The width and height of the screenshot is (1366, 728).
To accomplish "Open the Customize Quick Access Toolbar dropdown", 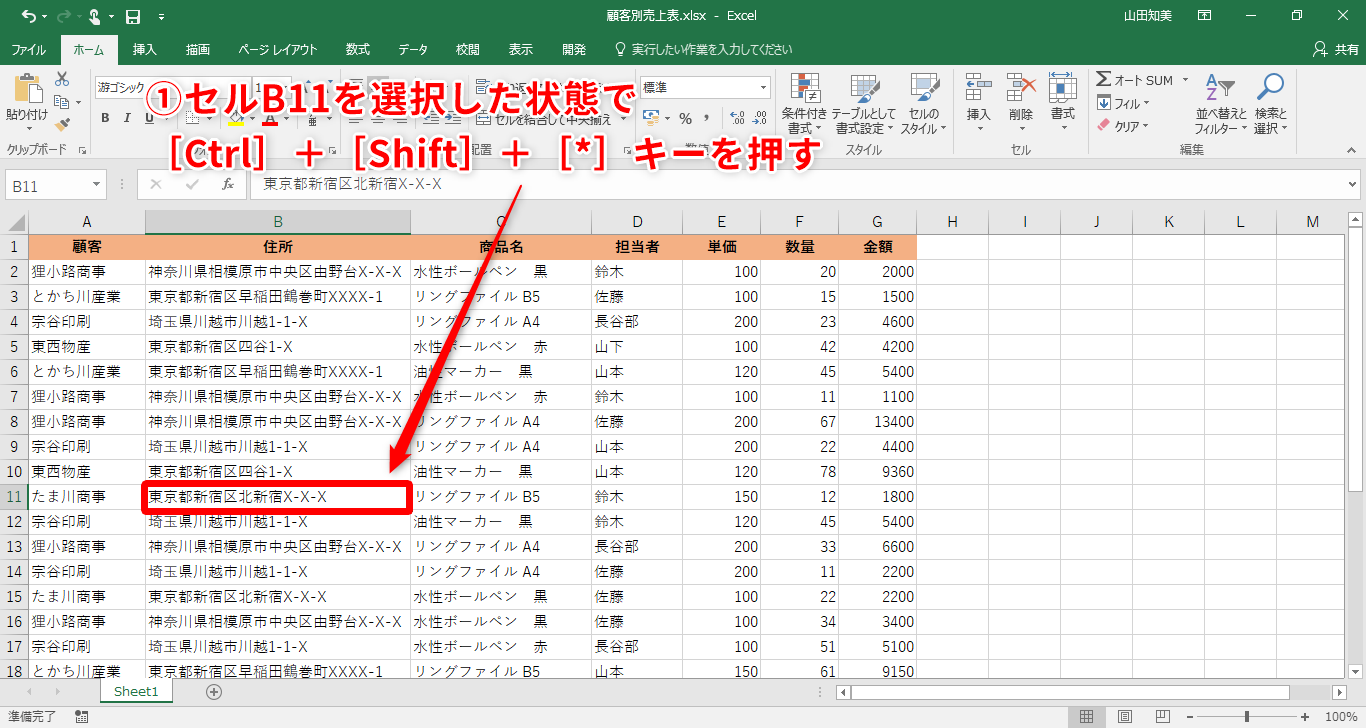I will point(160,17).
